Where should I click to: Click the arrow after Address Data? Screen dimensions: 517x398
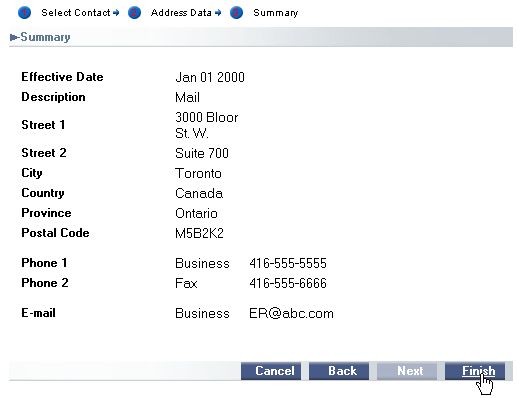[218, 13]
